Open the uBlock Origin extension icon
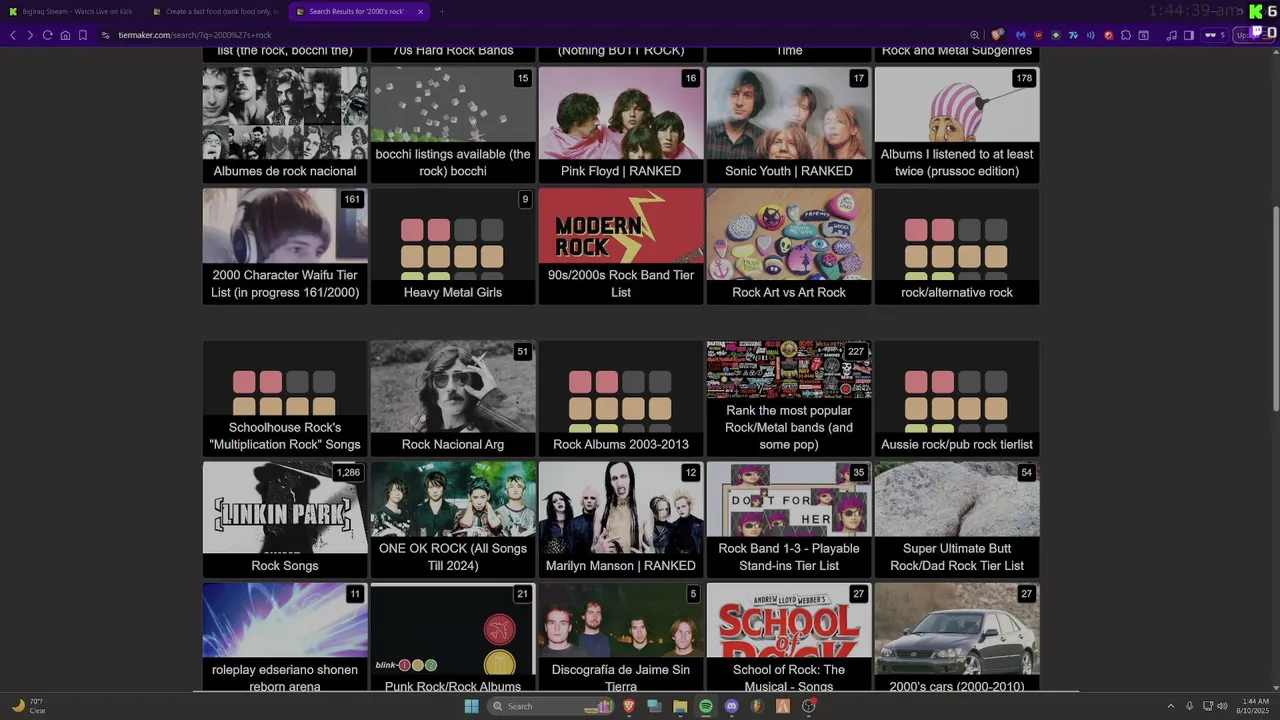Image resolution: width=1280 pixels, height=720 pixels. pyautogui.click(x=1038, y=35)
